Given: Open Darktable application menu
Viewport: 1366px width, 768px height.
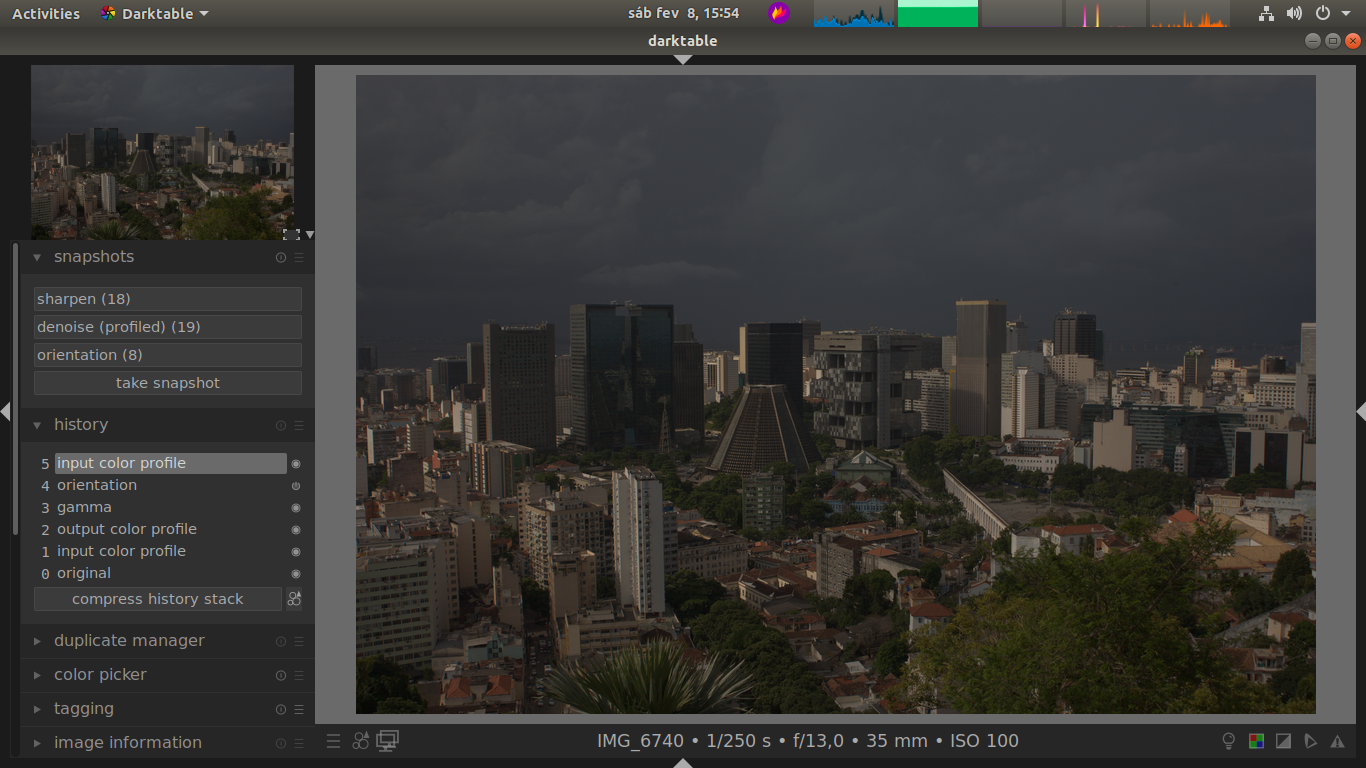Looking at the screenshot, I should (x=155, y=14).
